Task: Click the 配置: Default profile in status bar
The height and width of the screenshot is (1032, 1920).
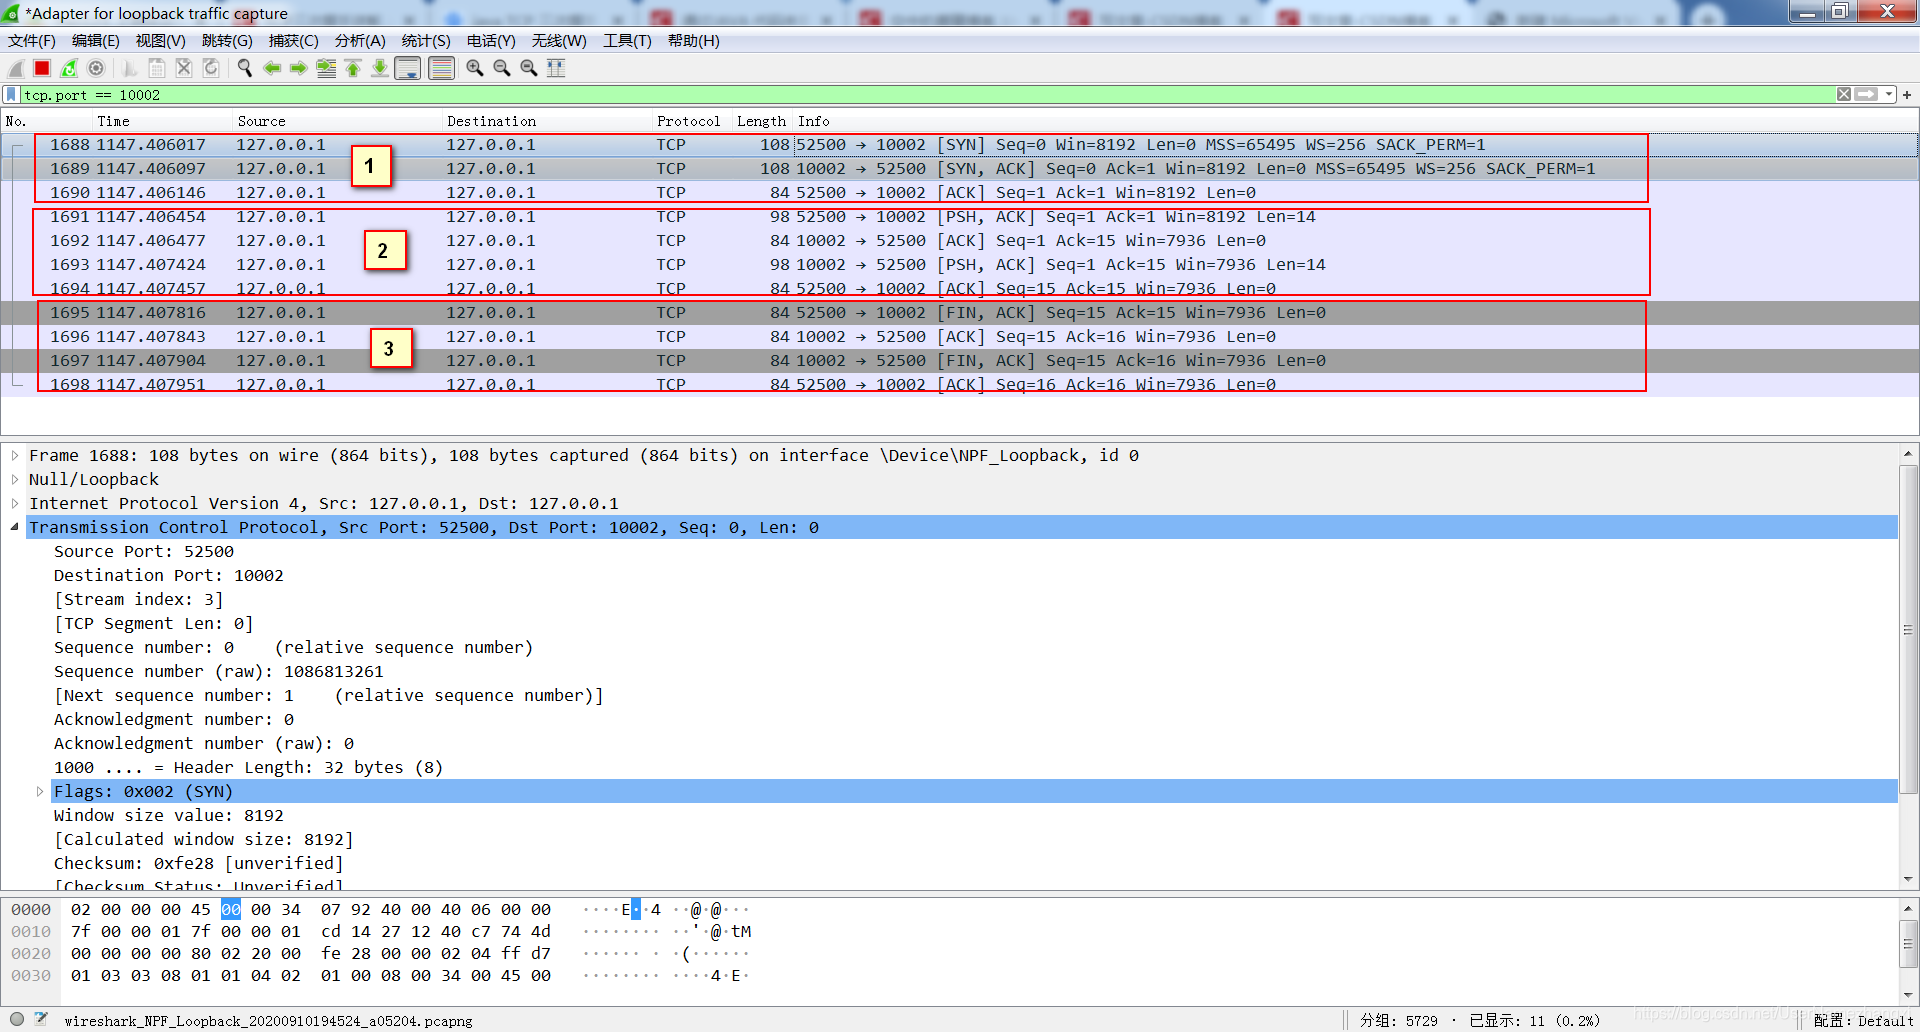Action: point(1863,1020)
